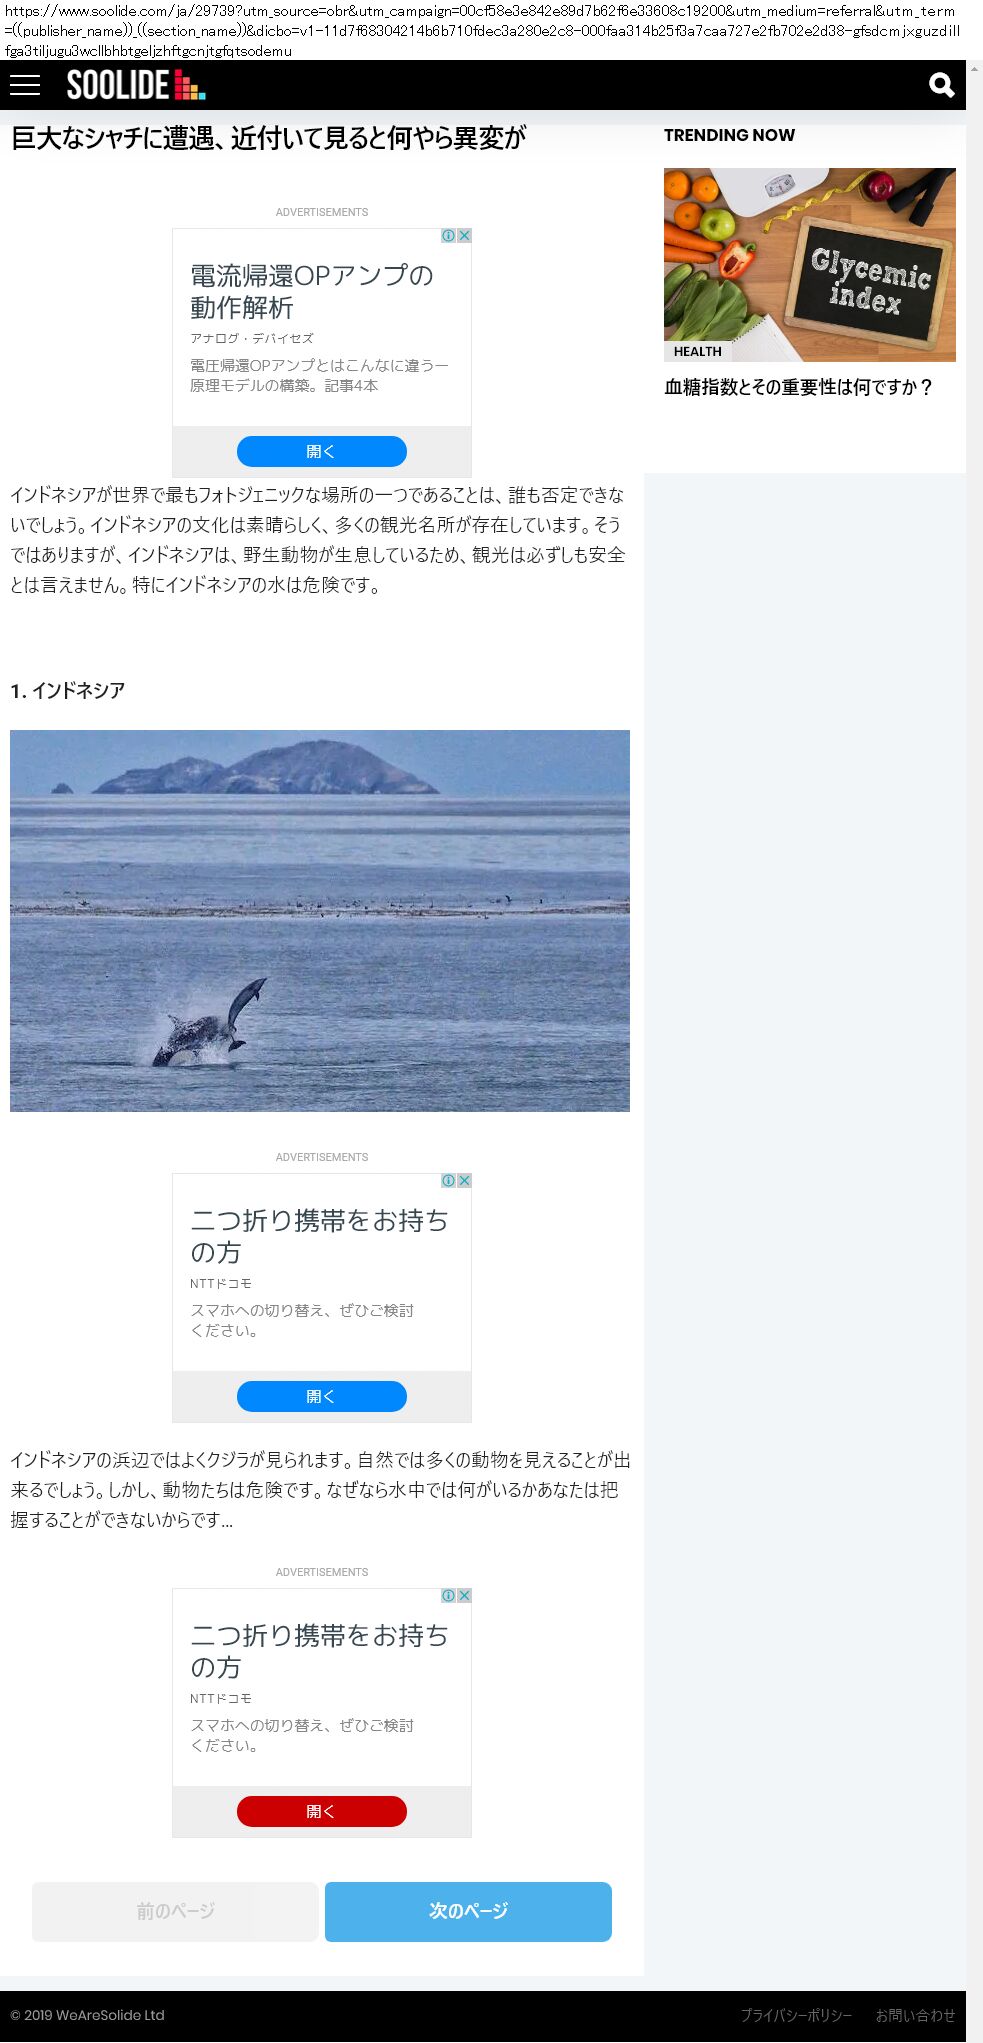Click the disabled 前のページ button
The image size is (983, 2043).
[175, 1911]
